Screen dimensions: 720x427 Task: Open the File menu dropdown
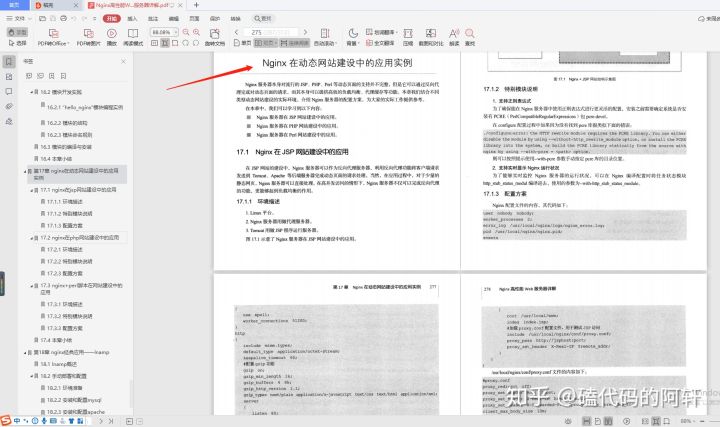tap(18, 18)
